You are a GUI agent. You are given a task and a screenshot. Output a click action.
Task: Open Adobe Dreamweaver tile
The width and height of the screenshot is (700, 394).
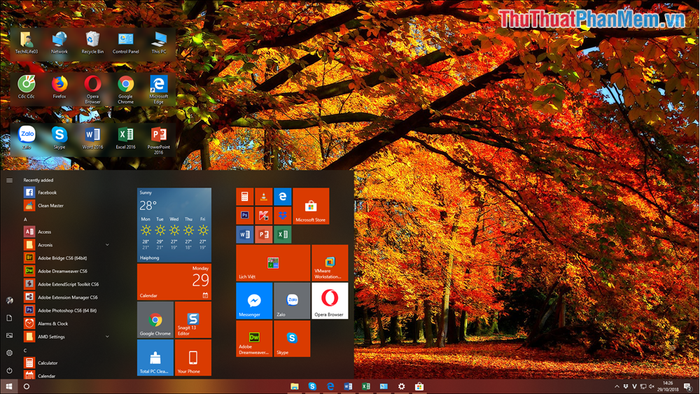tap(254, 339)
